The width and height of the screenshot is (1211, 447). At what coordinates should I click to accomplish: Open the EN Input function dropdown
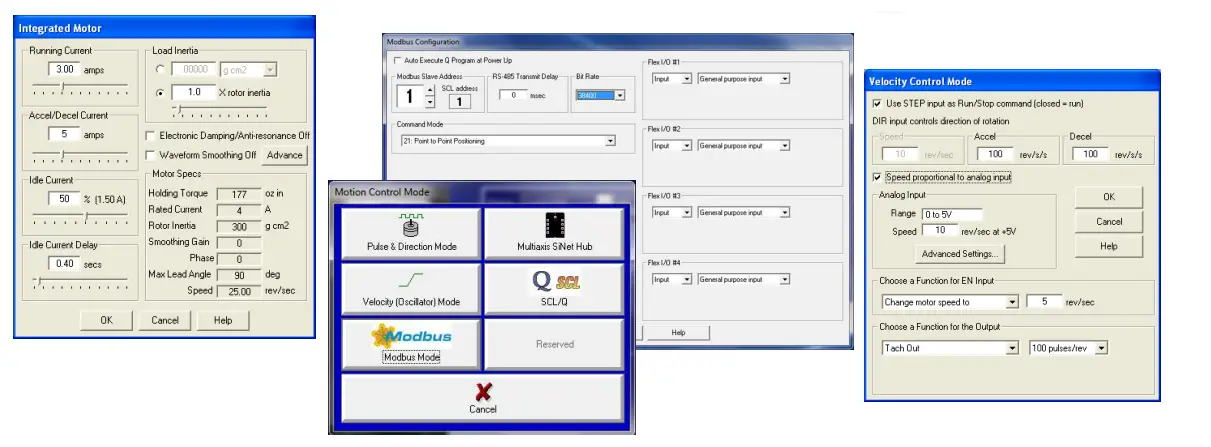1012,301
